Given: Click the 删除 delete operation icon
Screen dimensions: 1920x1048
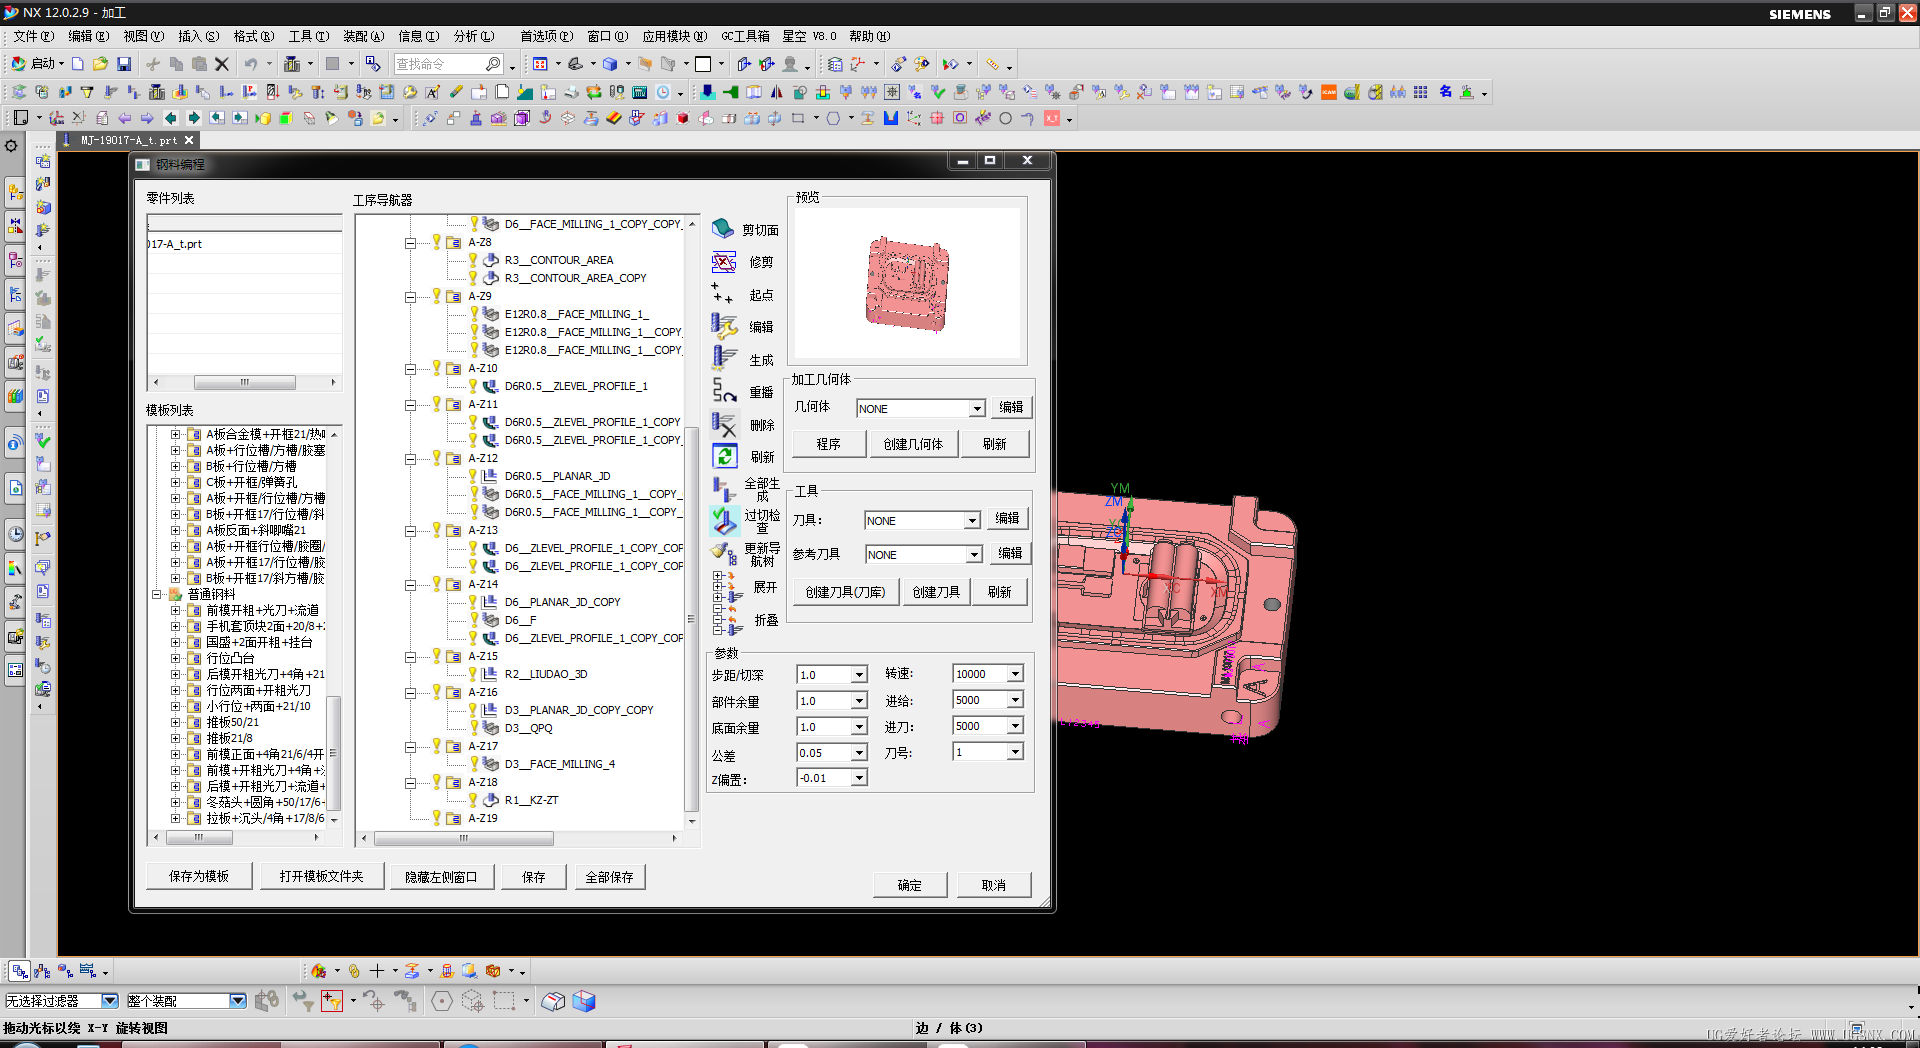Looking at the screenshot, I should coord(724,424).
